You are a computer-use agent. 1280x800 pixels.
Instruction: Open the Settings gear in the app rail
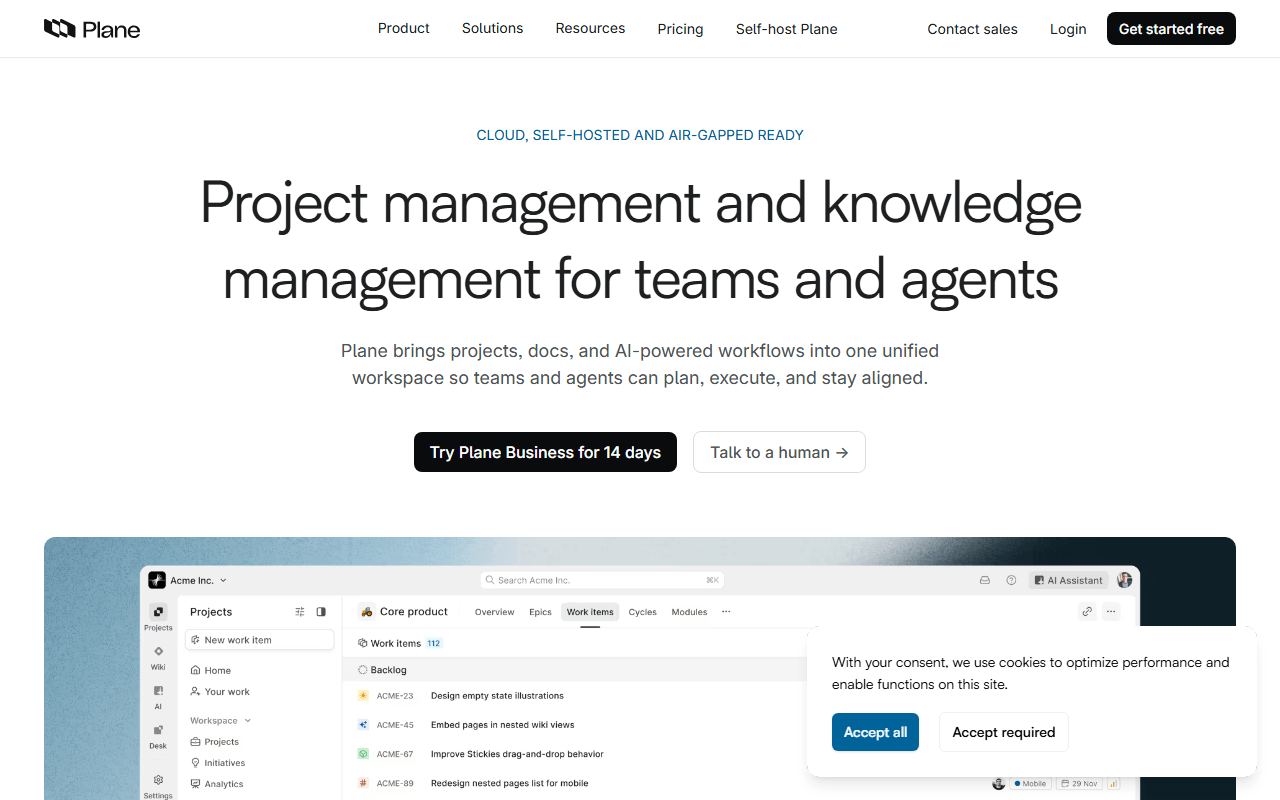click(158, 780)
